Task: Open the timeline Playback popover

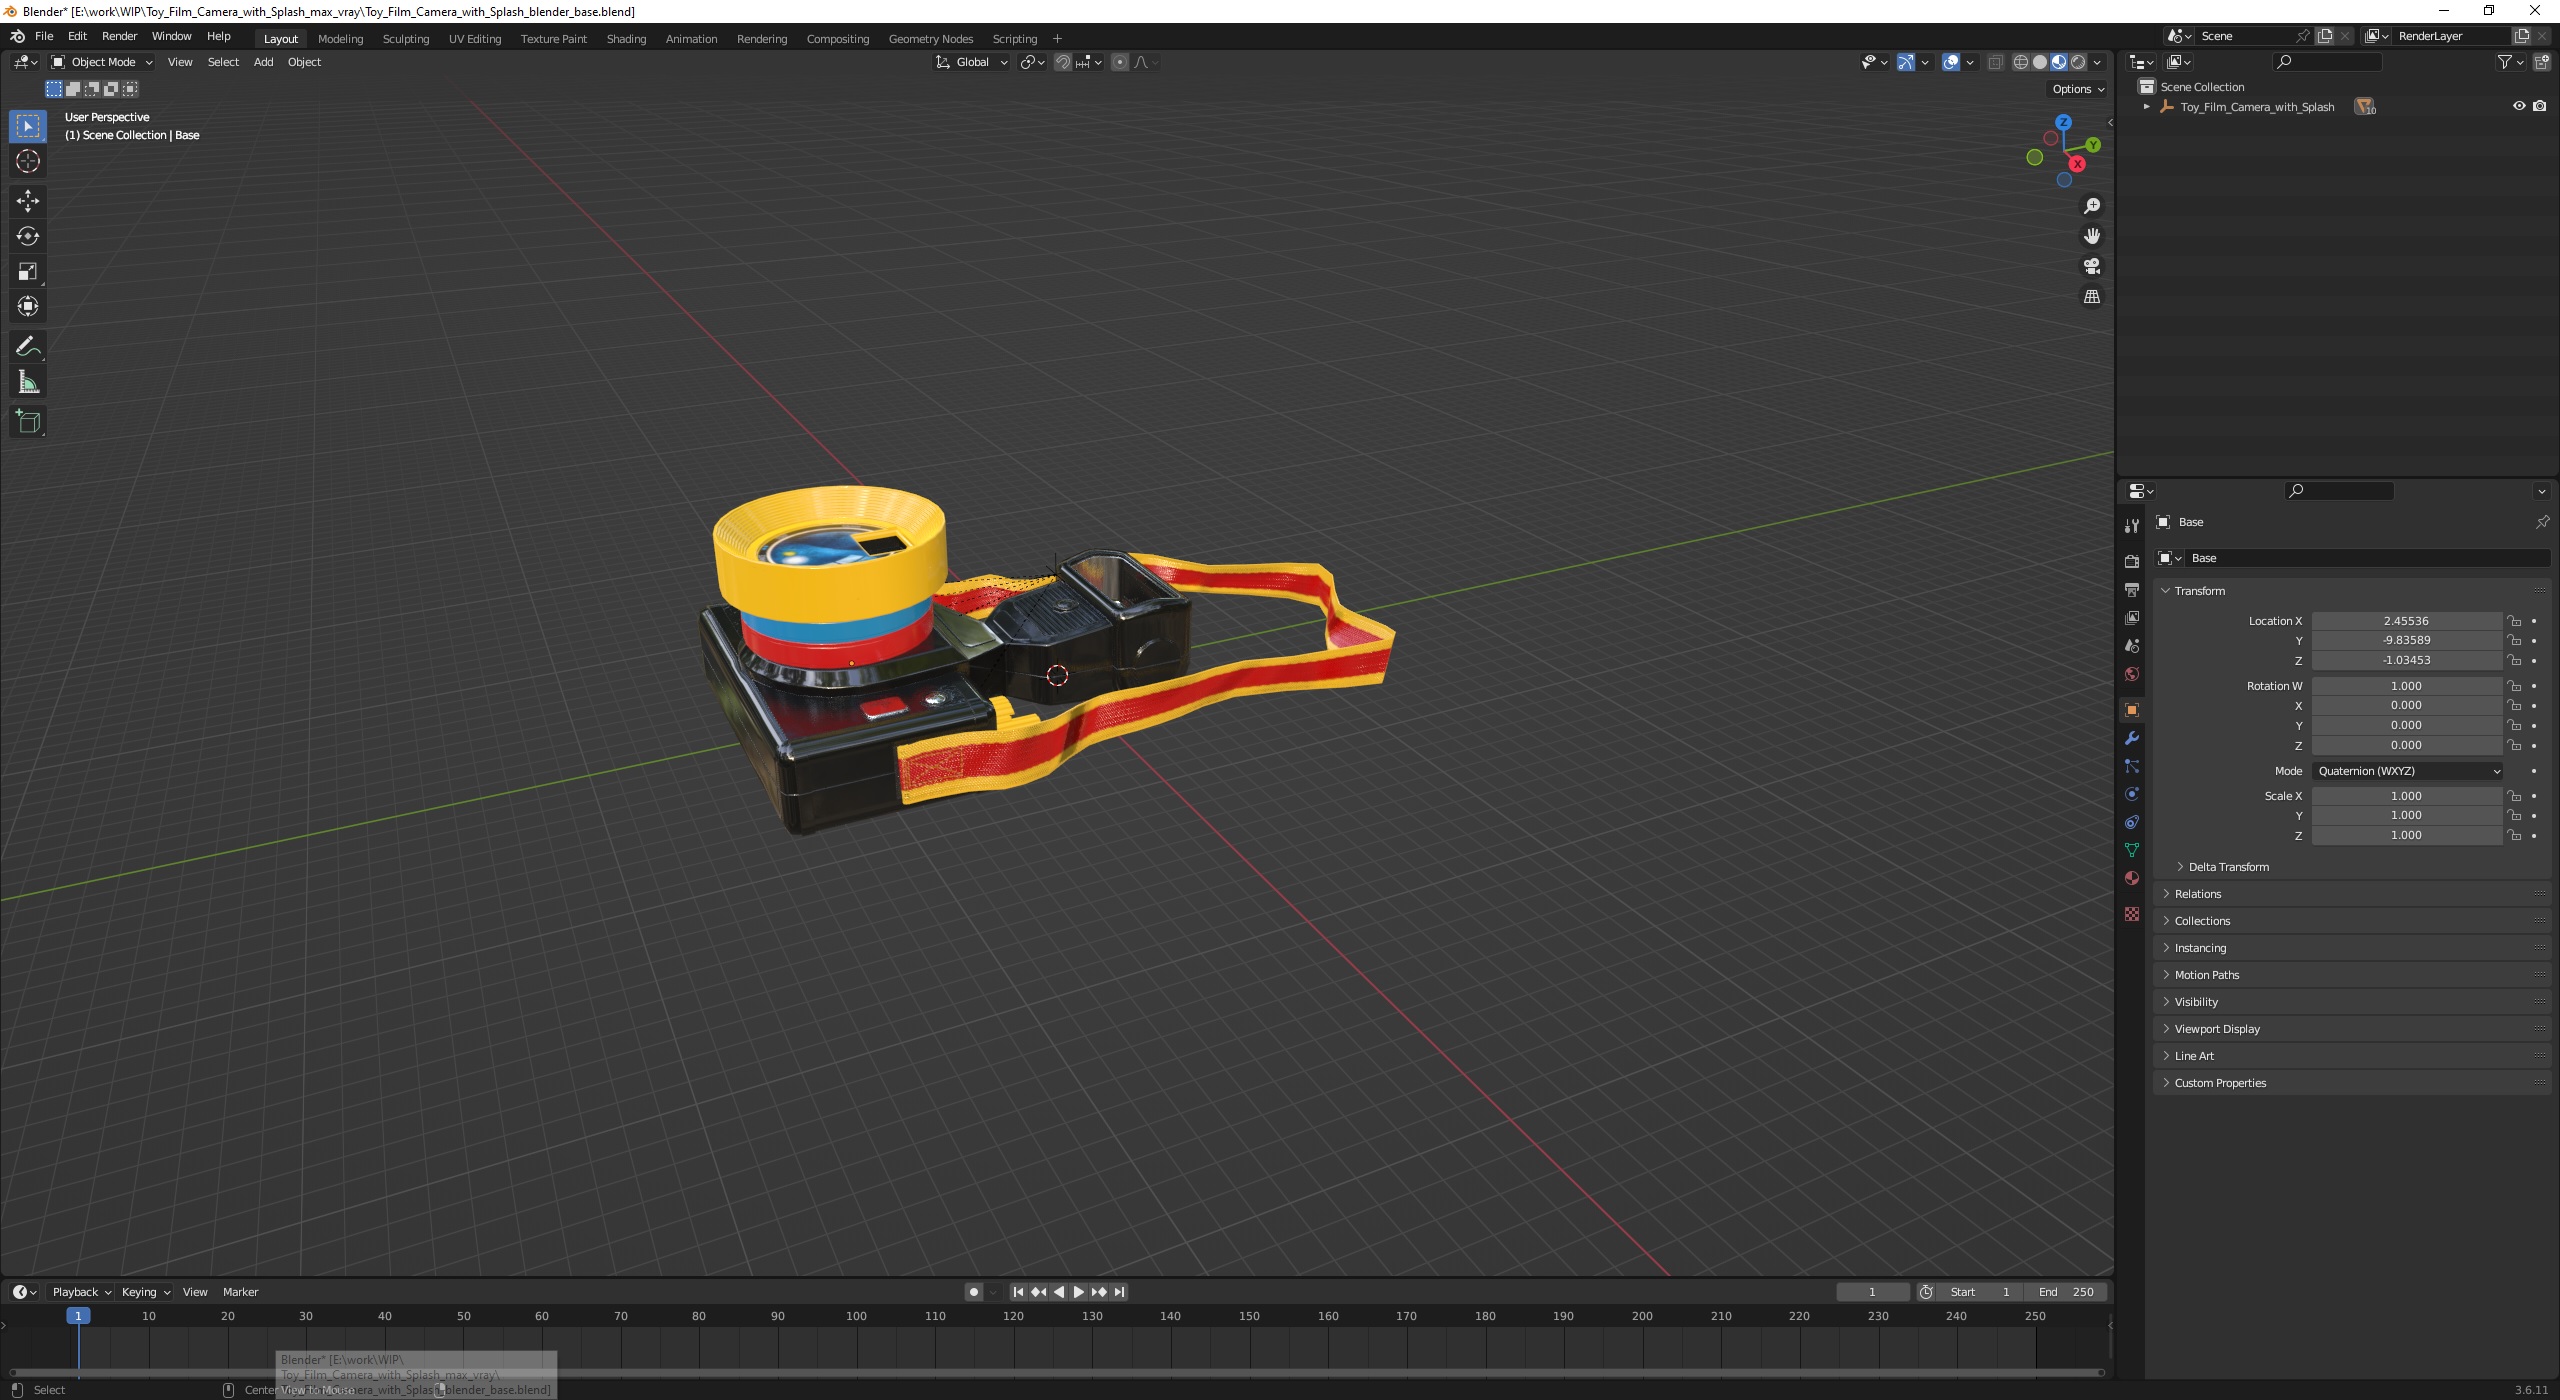Action: (81, 1292)
